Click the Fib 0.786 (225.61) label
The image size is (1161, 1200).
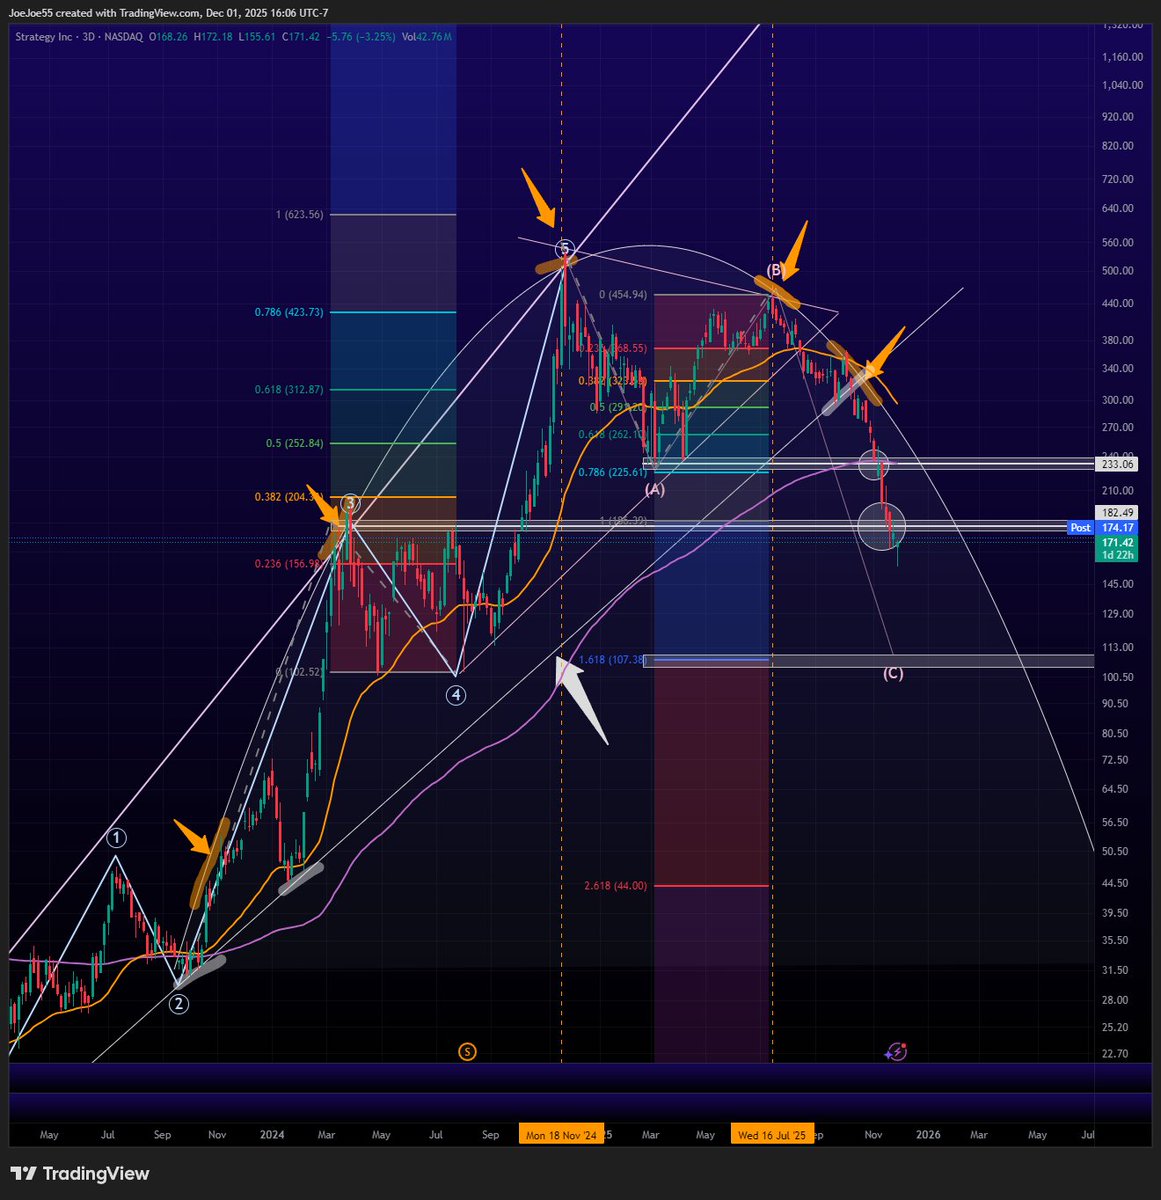pos(612,472)
